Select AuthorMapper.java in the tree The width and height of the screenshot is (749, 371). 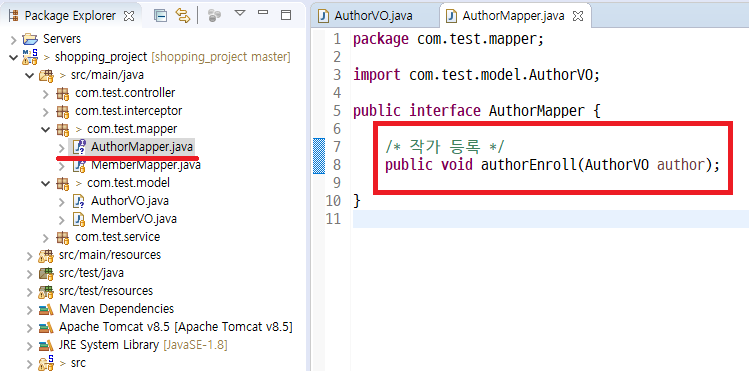142,147
